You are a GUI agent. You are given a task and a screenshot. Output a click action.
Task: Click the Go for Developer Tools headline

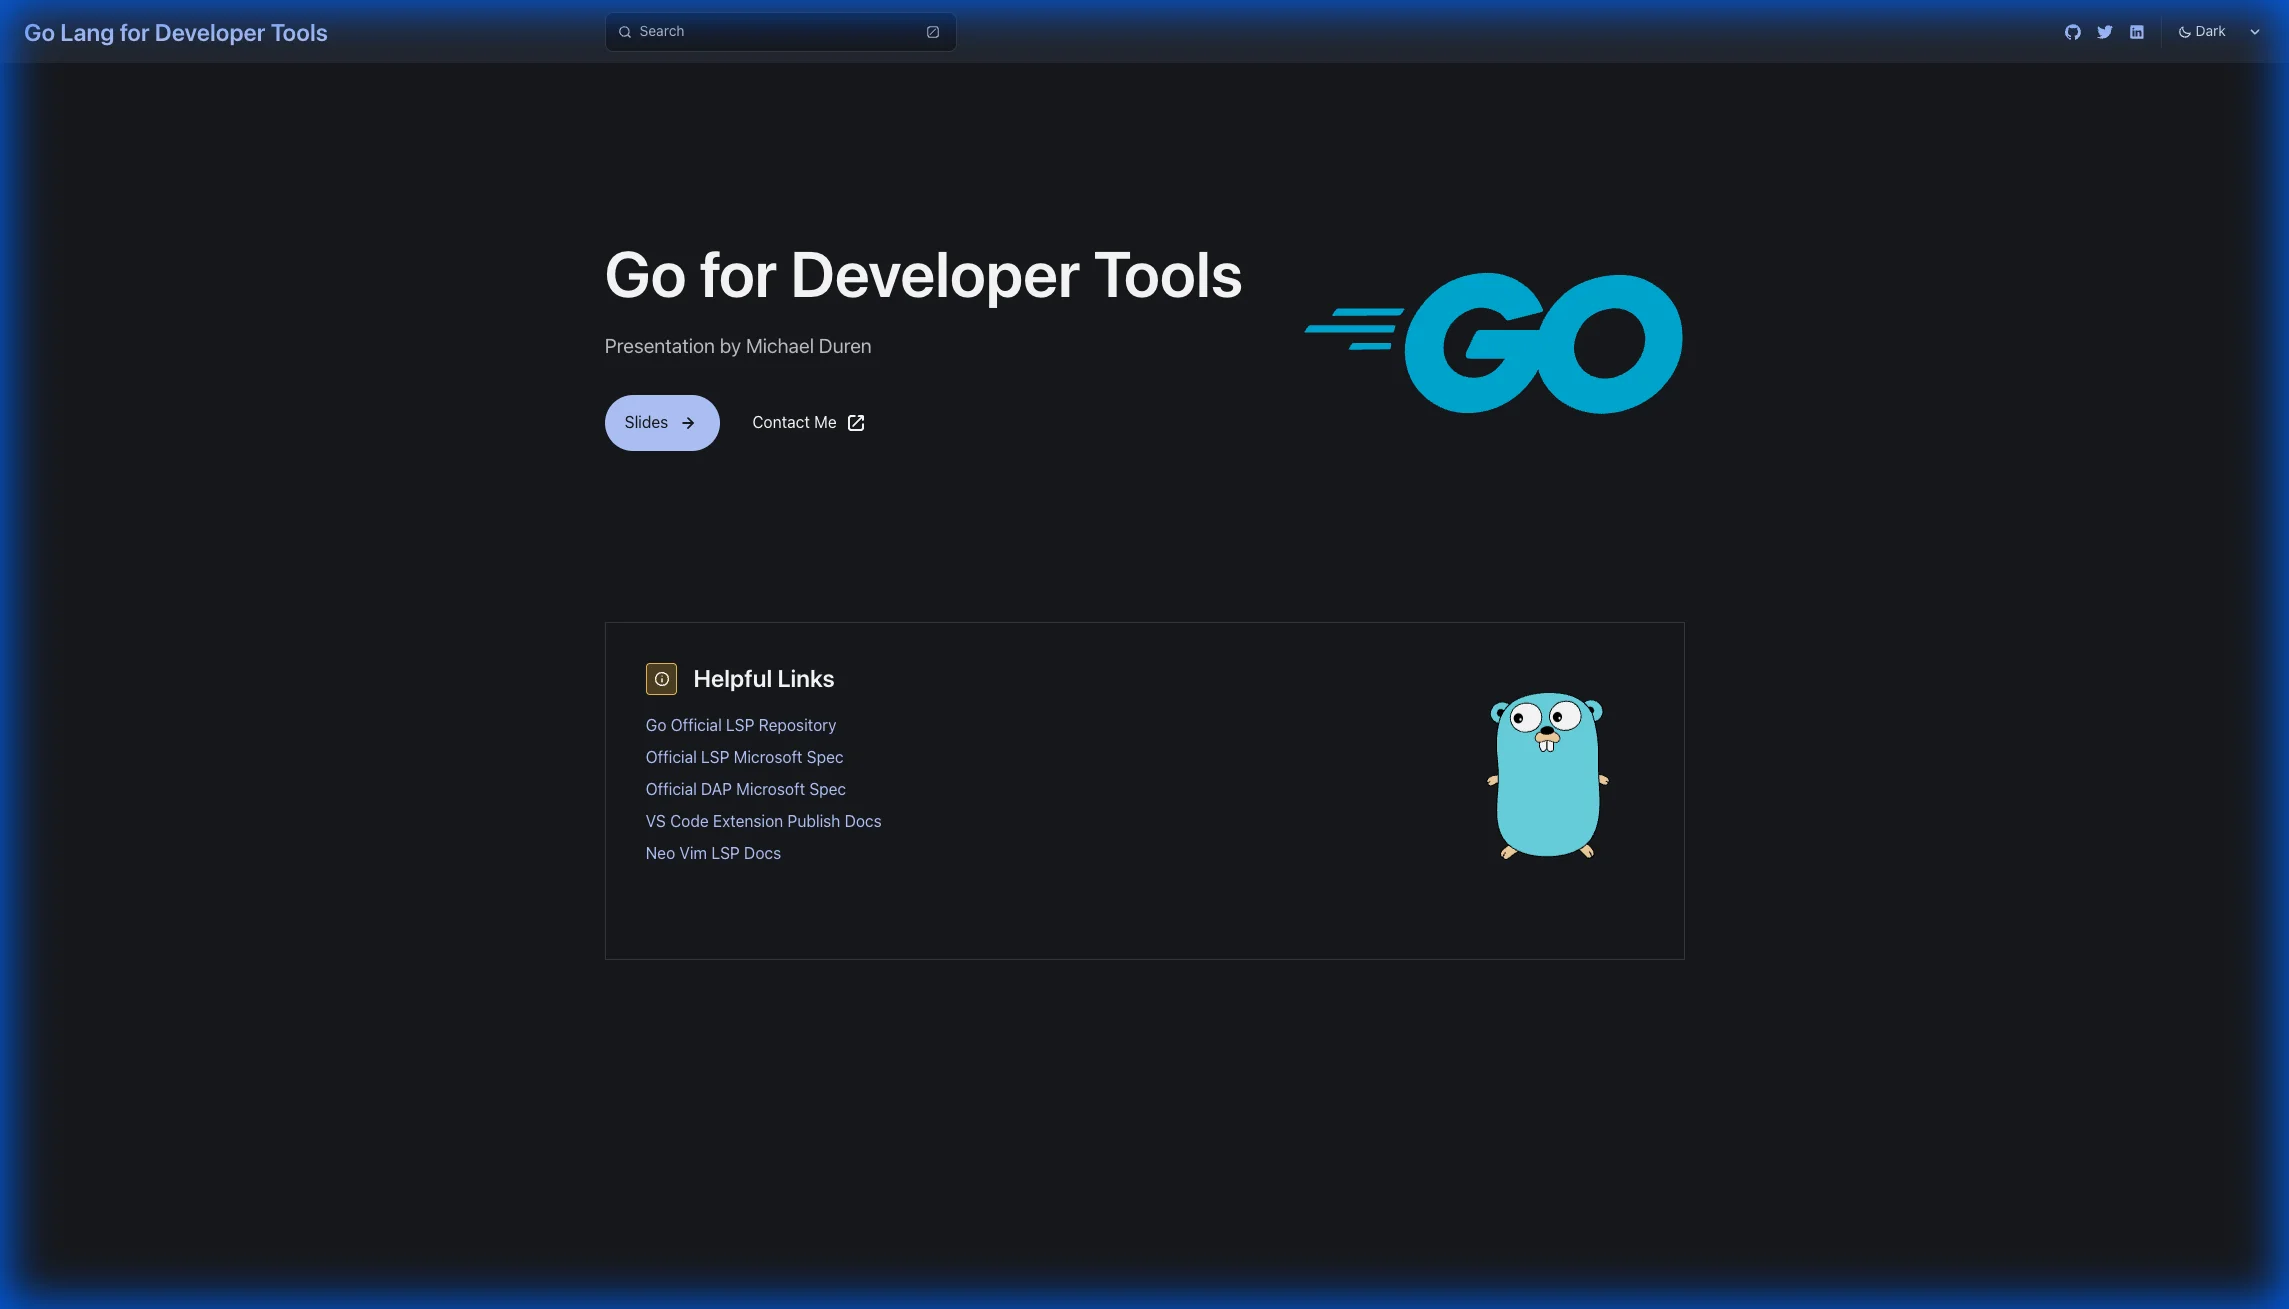[923, 275]
